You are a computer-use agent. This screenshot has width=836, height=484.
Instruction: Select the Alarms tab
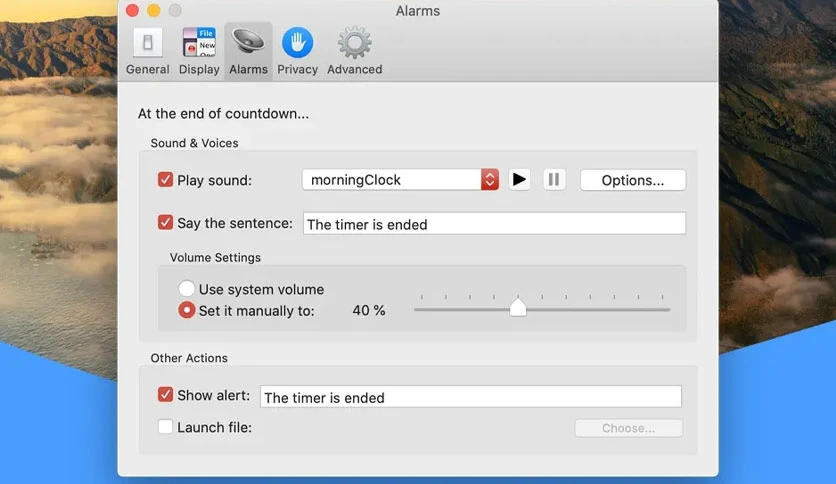[x=248, y=51]
